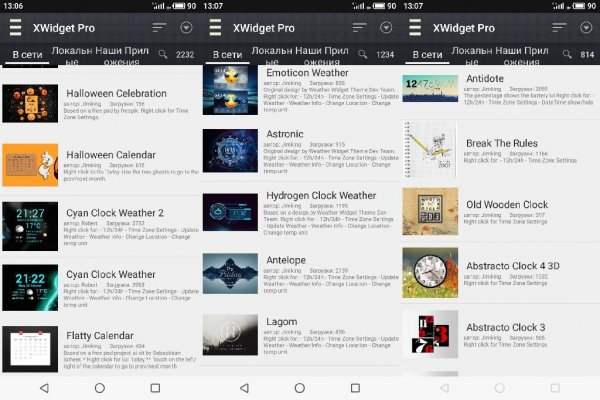
Task: Open Break The Rules thumbnail
Action: point(430,150)
